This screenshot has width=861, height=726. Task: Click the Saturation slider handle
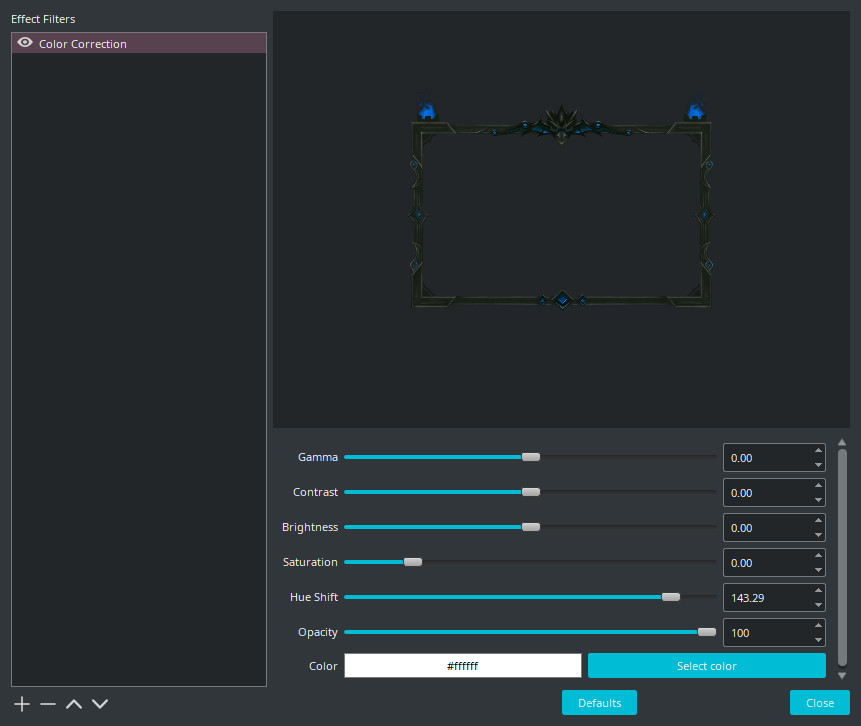[x=413, y=562]
